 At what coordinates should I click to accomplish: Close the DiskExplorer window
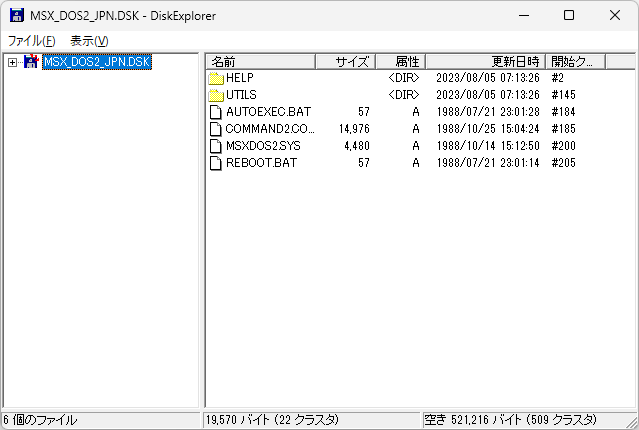point(615,15)
